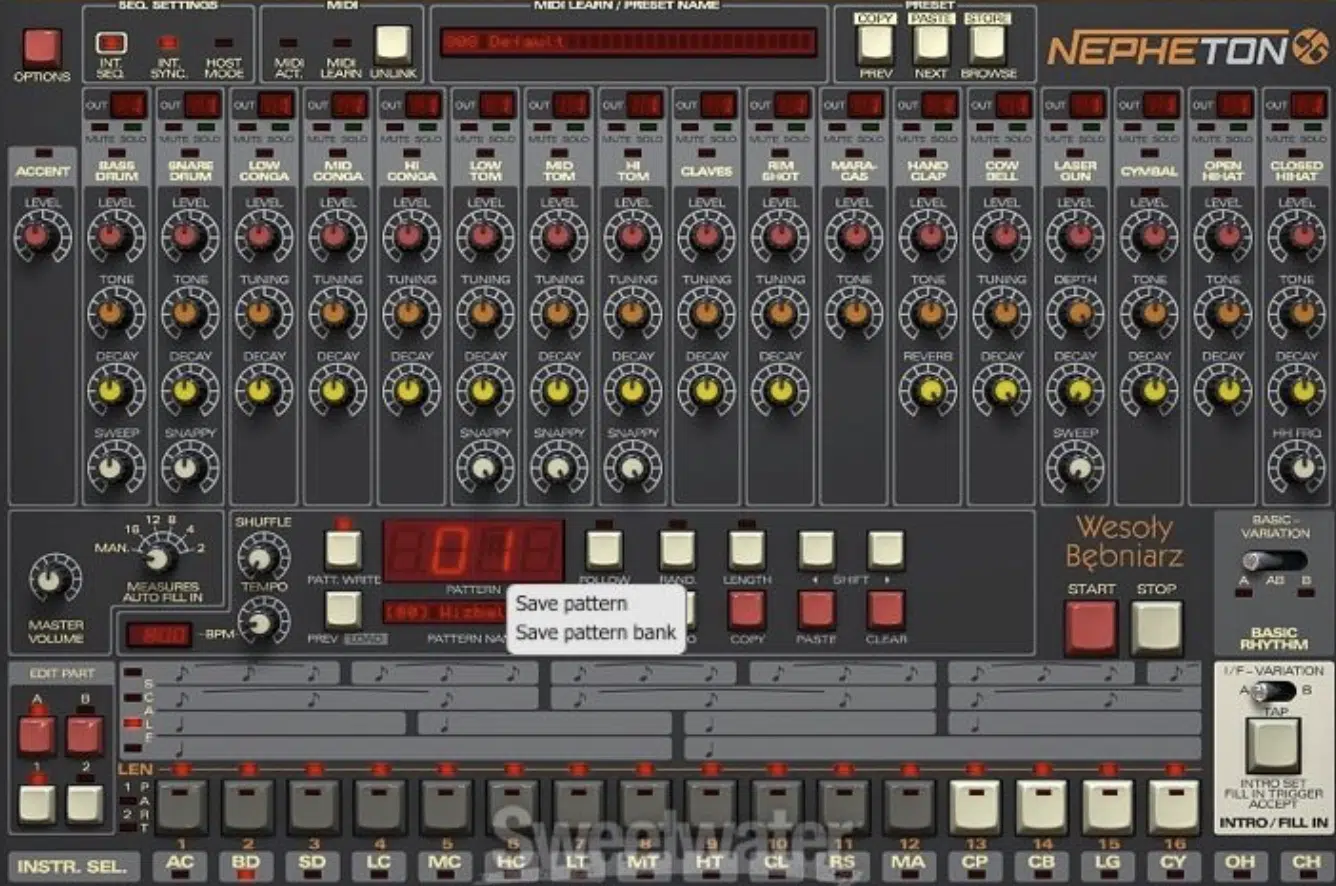Open the Open Hihat OUT selector
This screenshot has height=886, width=1336.
pyautogui.click(x=1235, y=104)
